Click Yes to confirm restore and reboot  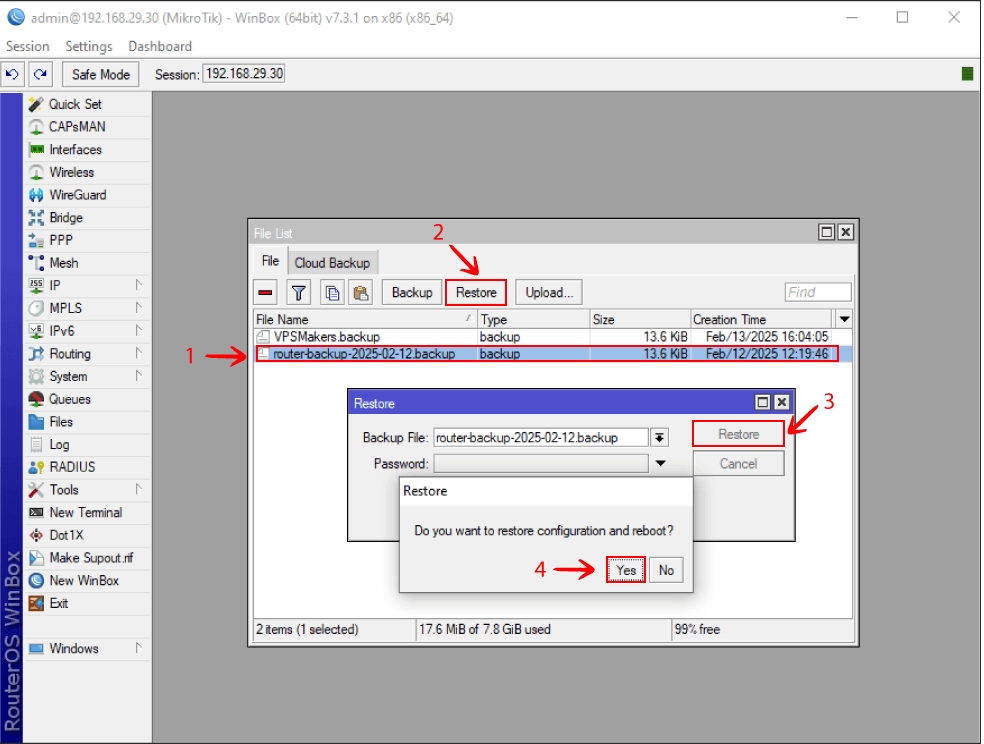pyautogui.click(x=625, y=569)
